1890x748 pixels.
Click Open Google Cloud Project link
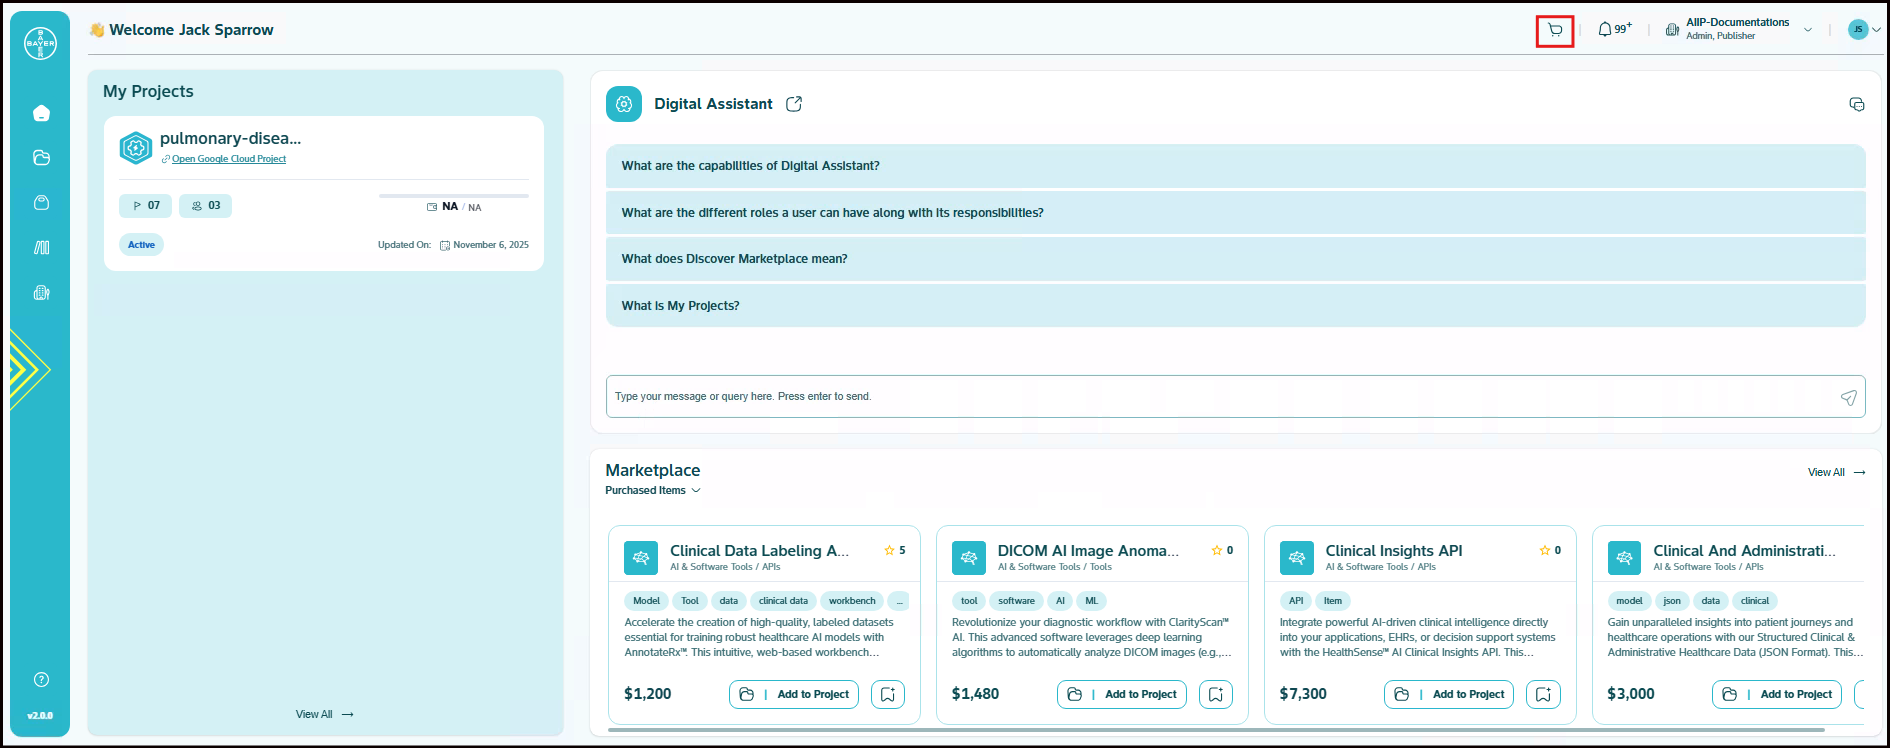click(x=228, y=159)
